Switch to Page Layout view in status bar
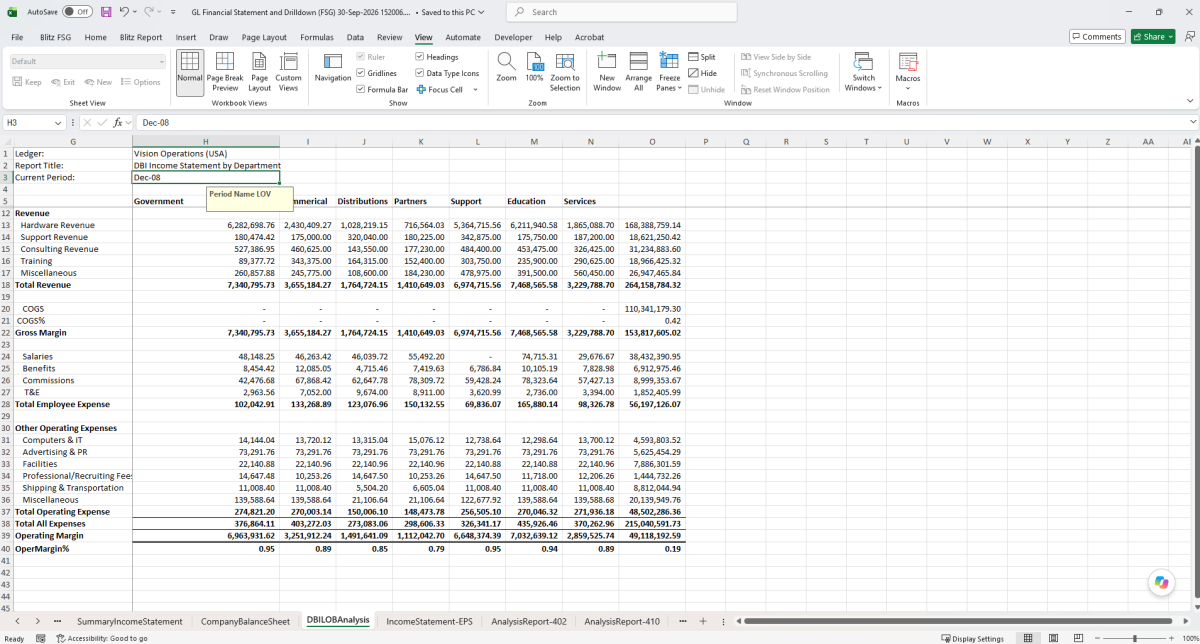Image resolution: width=1200 pixels, height=644 pixels. tap(1052, 638)
